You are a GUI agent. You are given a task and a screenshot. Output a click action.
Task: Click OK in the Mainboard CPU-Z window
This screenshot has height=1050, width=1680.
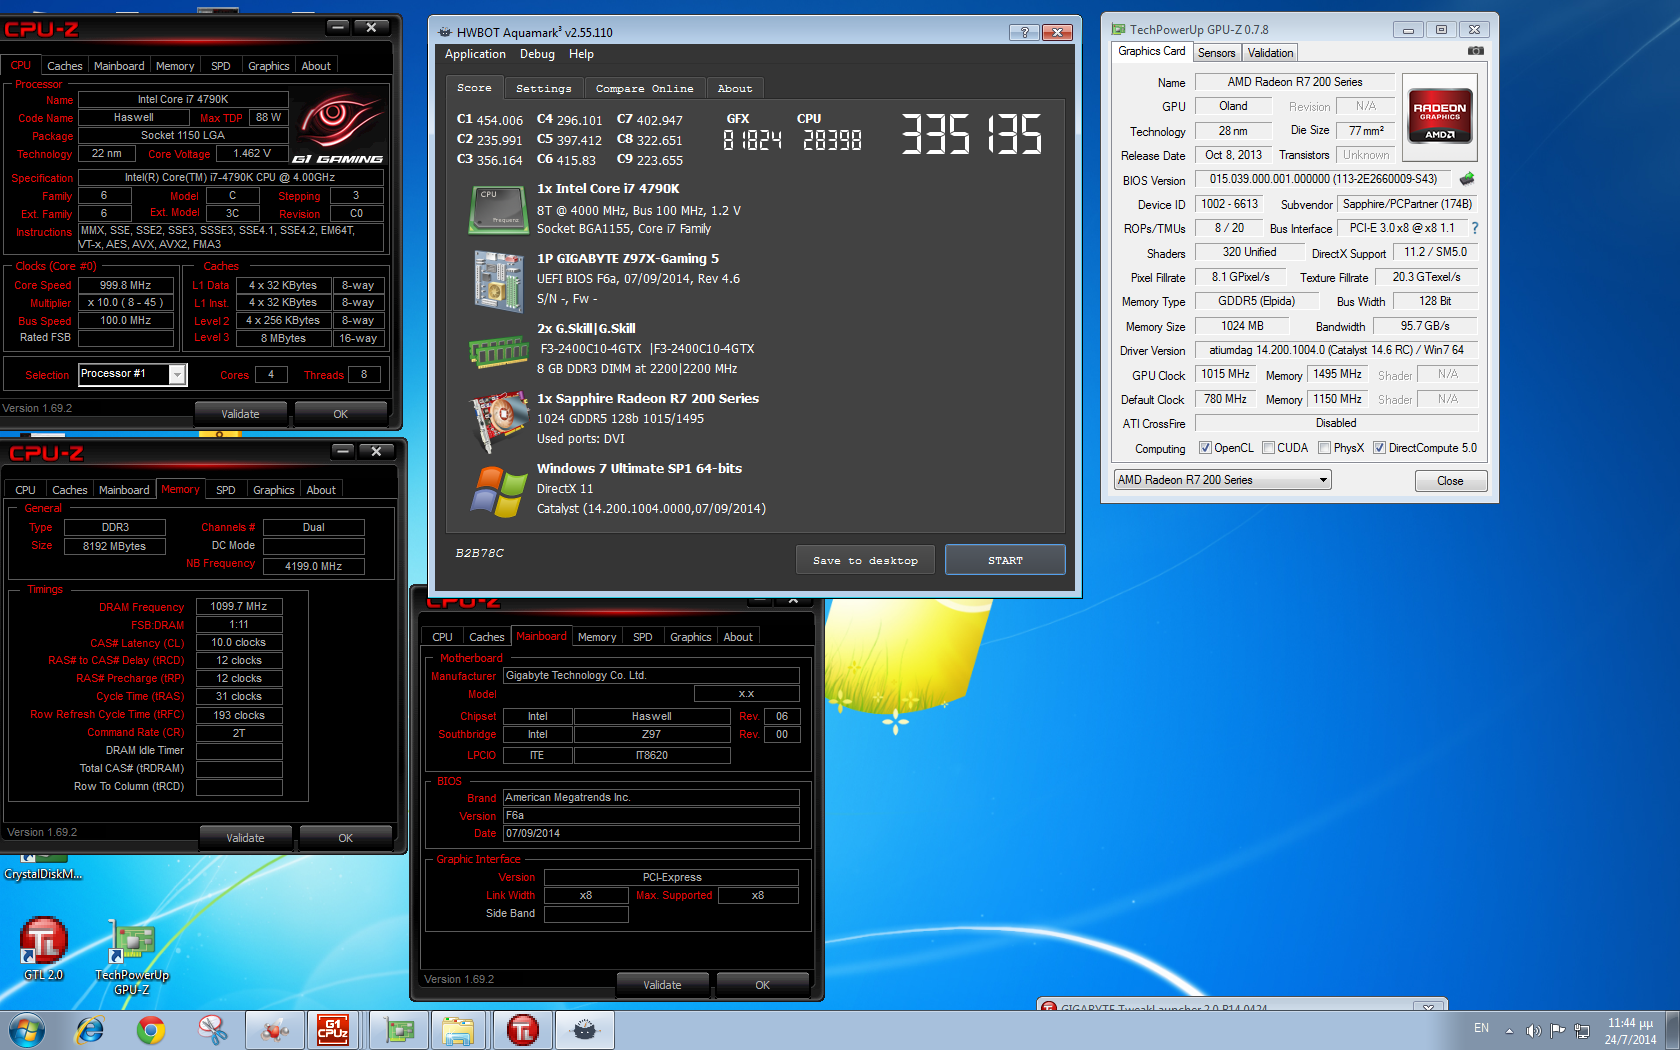click(762, 985)
